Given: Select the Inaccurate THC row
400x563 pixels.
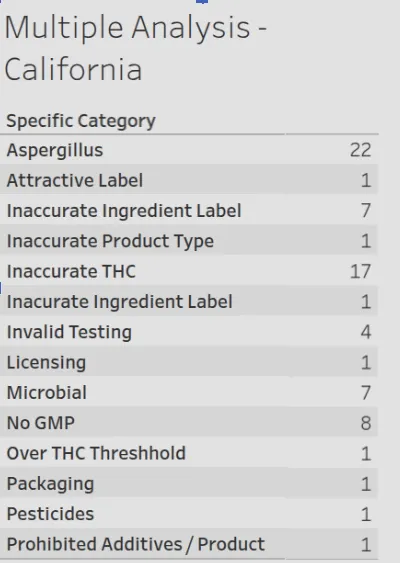Looking at the screenshot, I should coord(189,271).
